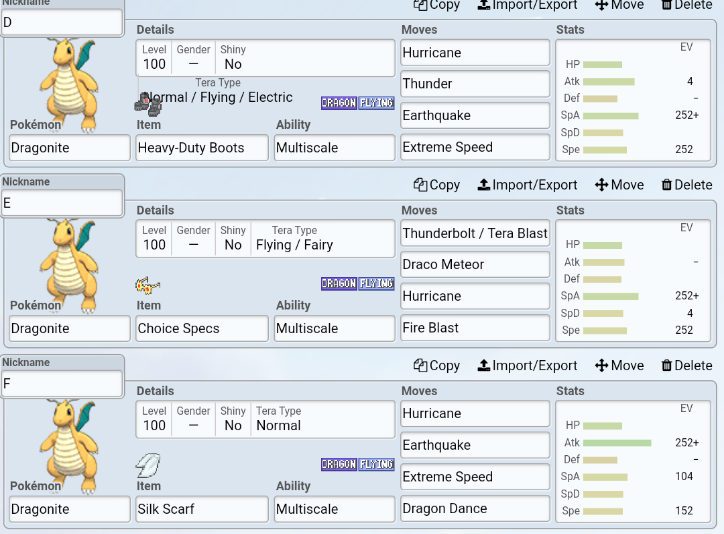This screenshot has width=724, height=534.
Task: Click Flying type badge on Dragonite D
Action: click(376, 103)
